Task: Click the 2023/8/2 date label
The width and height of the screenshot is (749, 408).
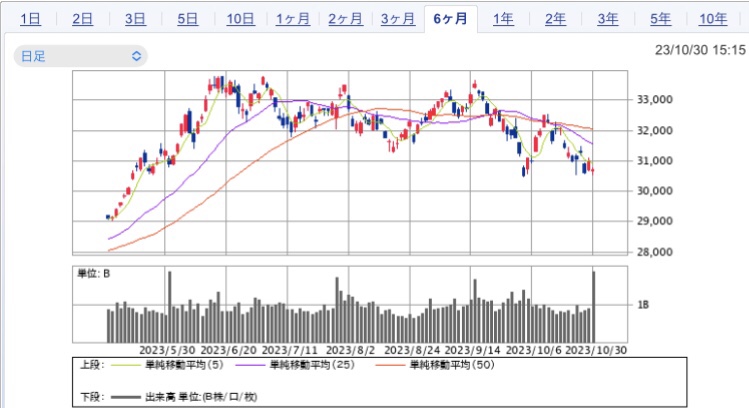Action: click(x=350, y=350)
